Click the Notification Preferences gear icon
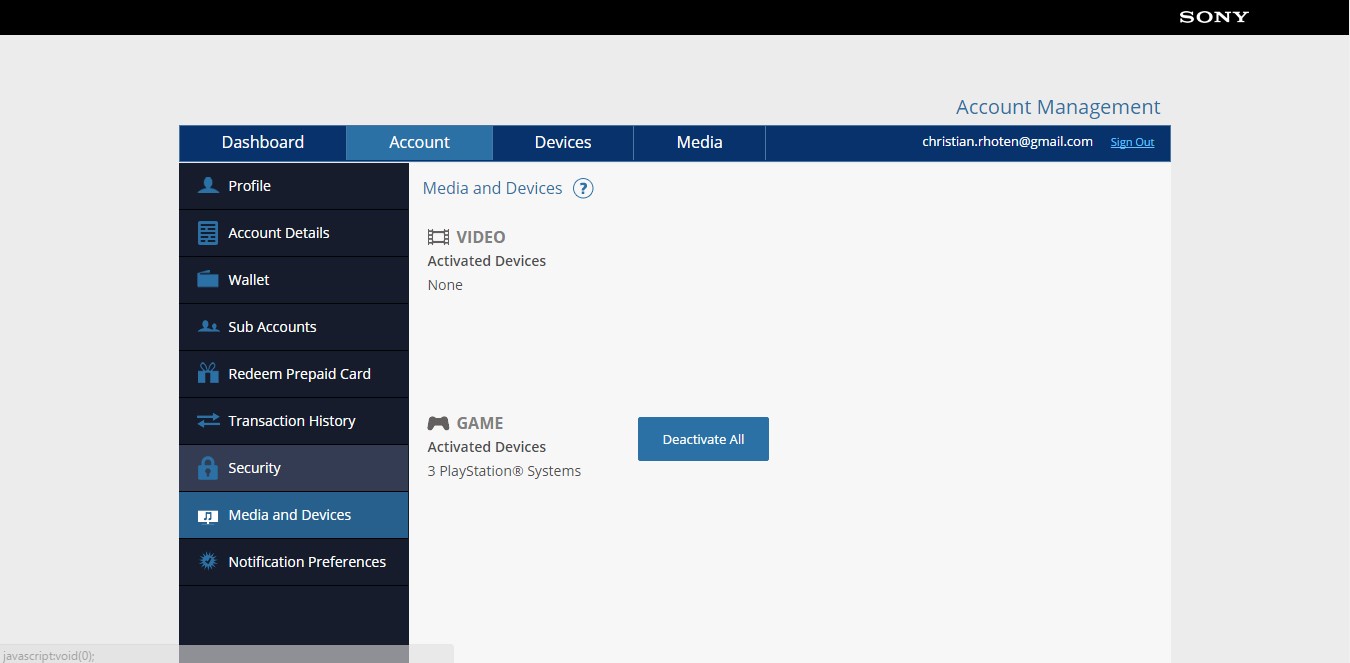 [208, 561]
